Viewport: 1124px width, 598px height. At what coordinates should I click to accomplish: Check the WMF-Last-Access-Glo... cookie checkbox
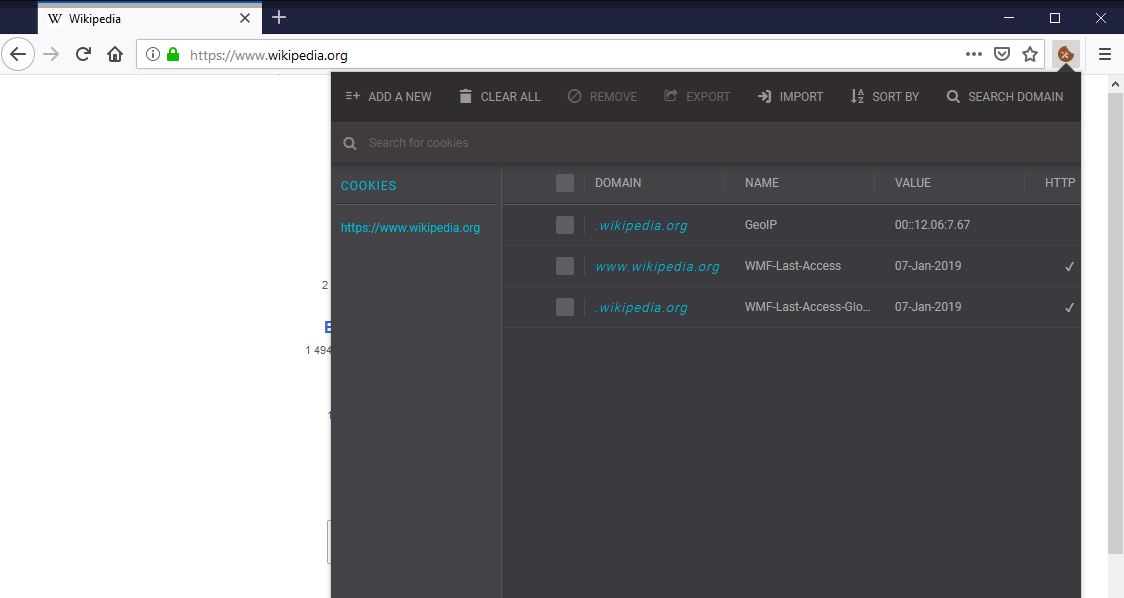click(x=565, y=307)
